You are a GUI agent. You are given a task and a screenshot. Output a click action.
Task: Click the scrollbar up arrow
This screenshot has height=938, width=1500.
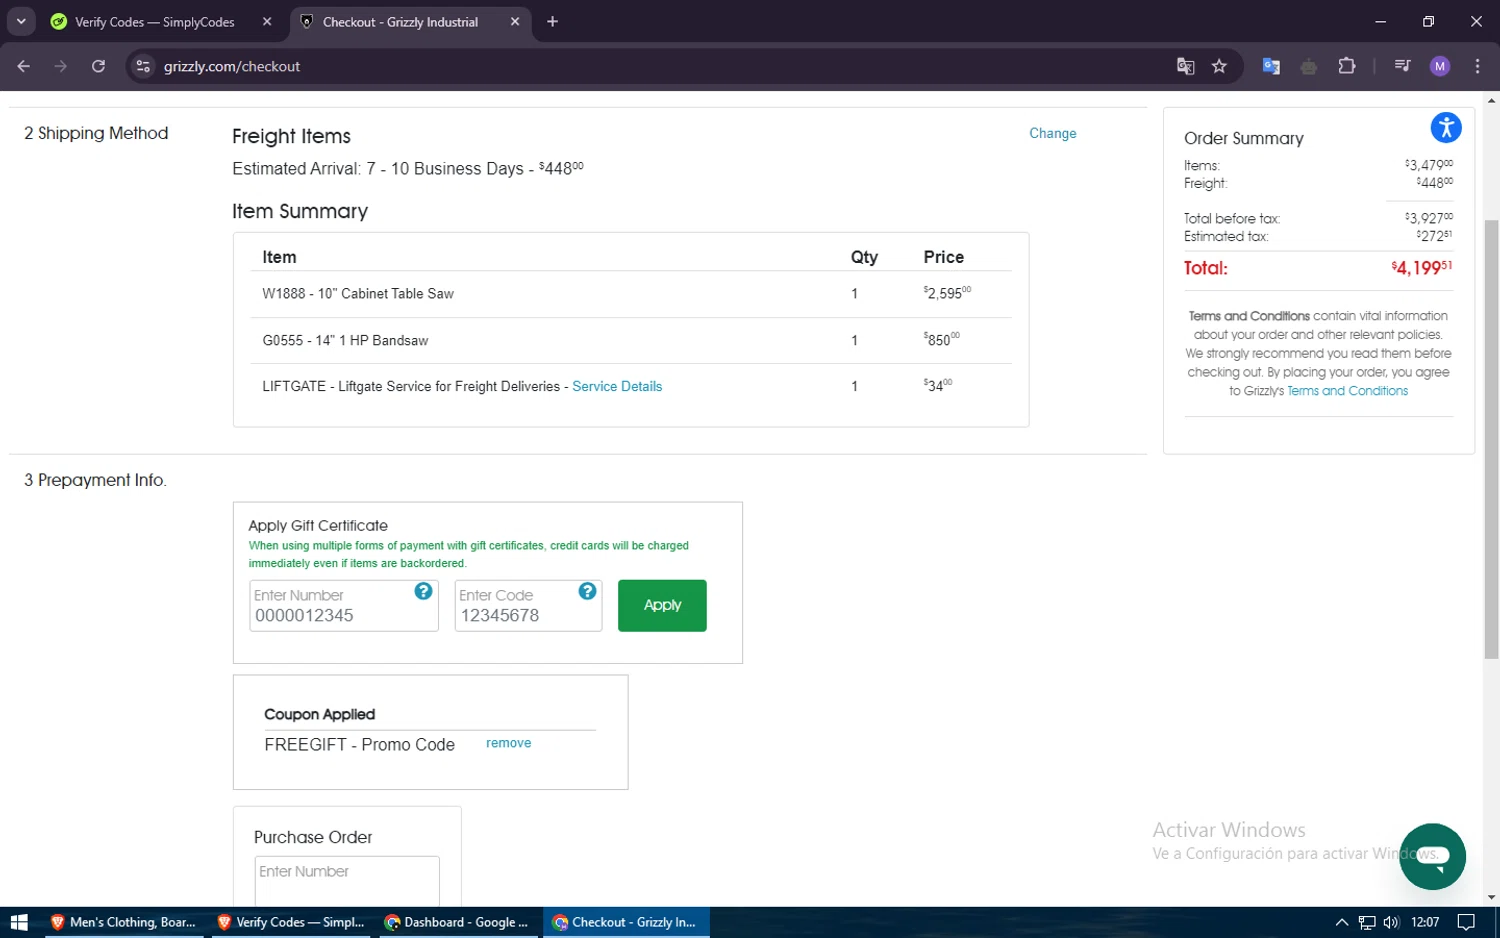tap(1491, 100)
